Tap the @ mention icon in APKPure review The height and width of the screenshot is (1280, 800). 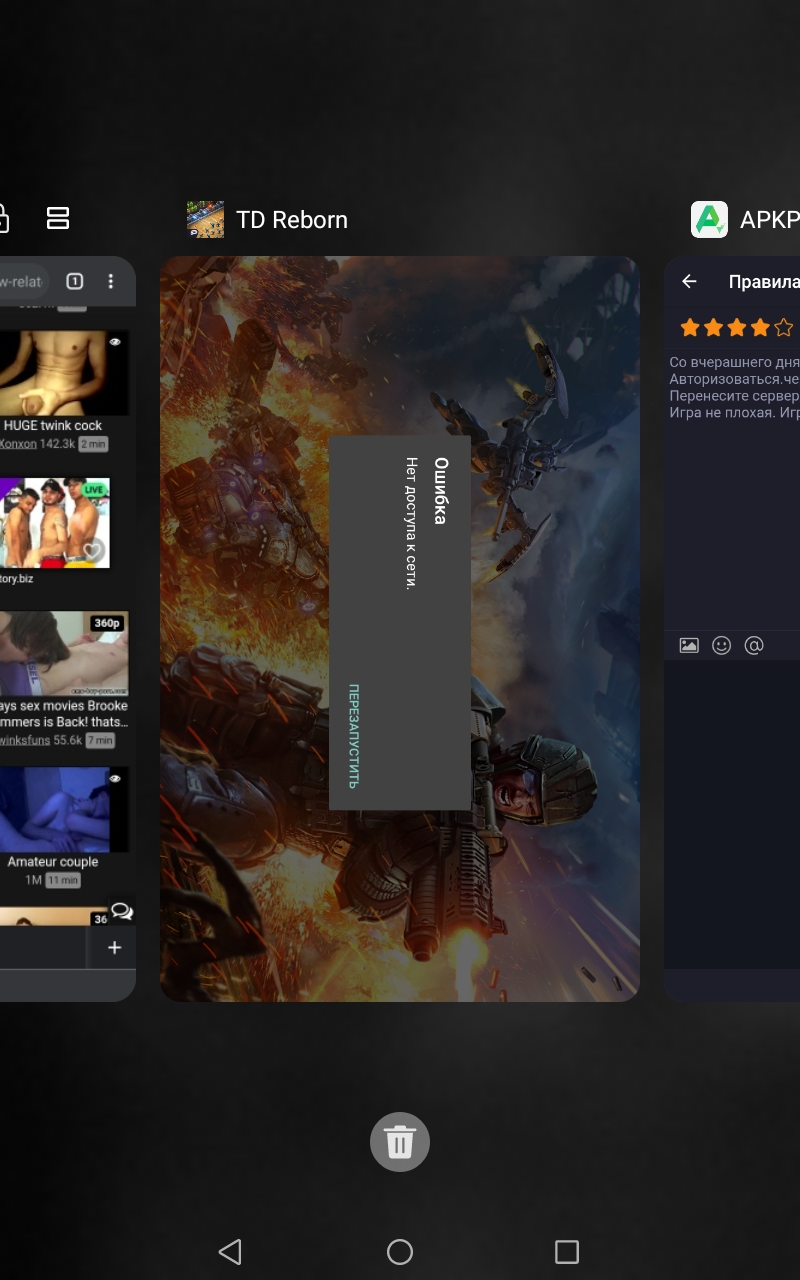point(754,645)
